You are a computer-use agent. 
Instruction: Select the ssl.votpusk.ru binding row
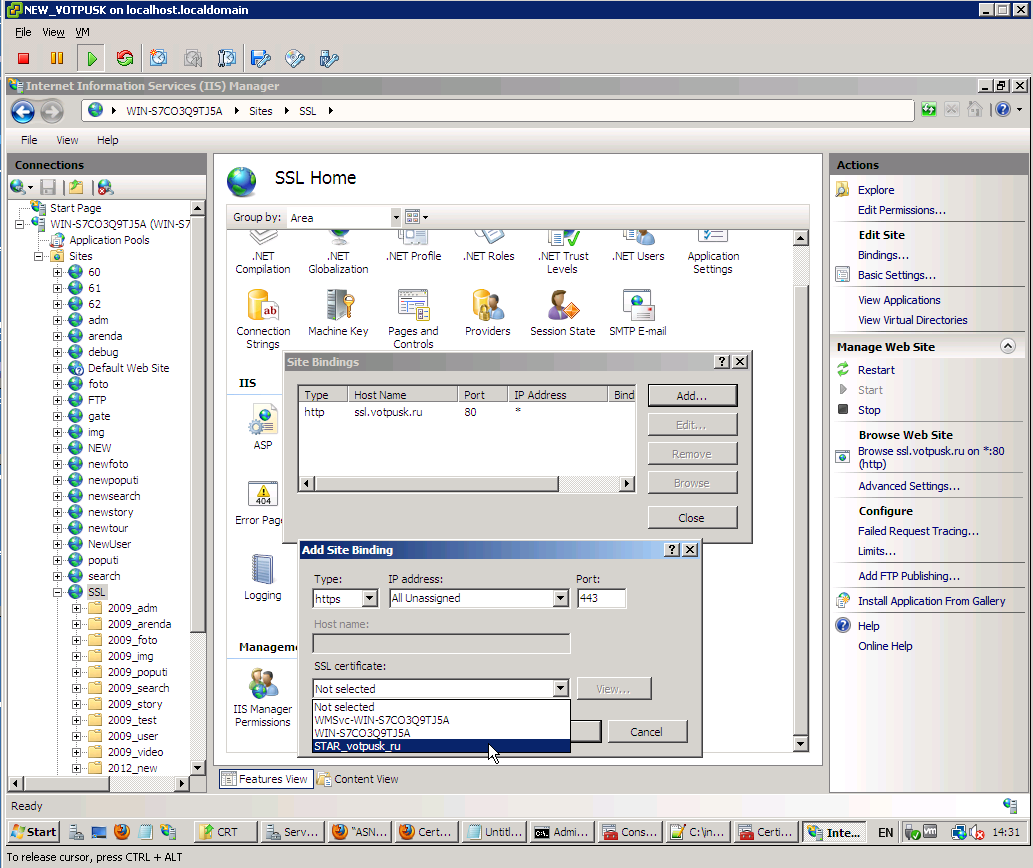click(x=466, y=412)
